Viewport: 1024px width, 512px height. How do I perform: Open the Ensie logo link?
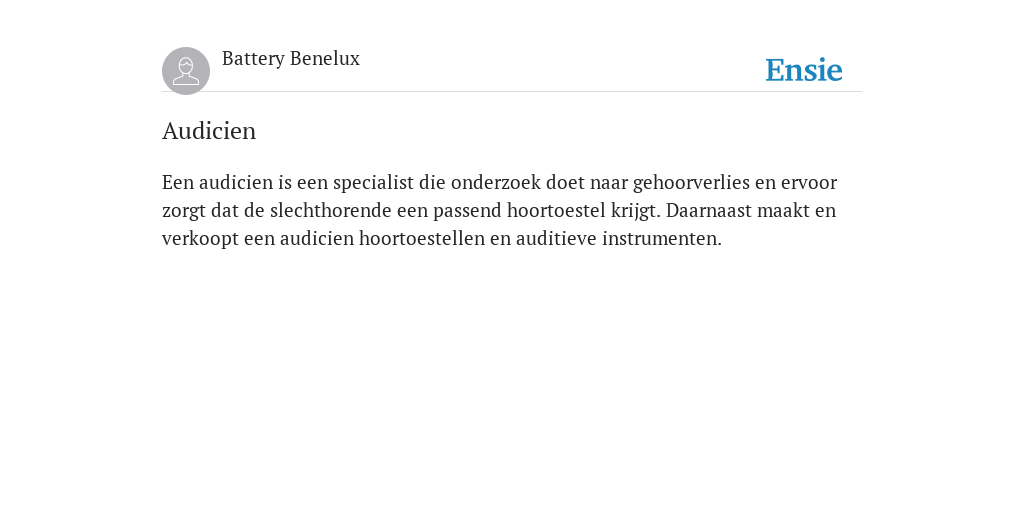804,70
